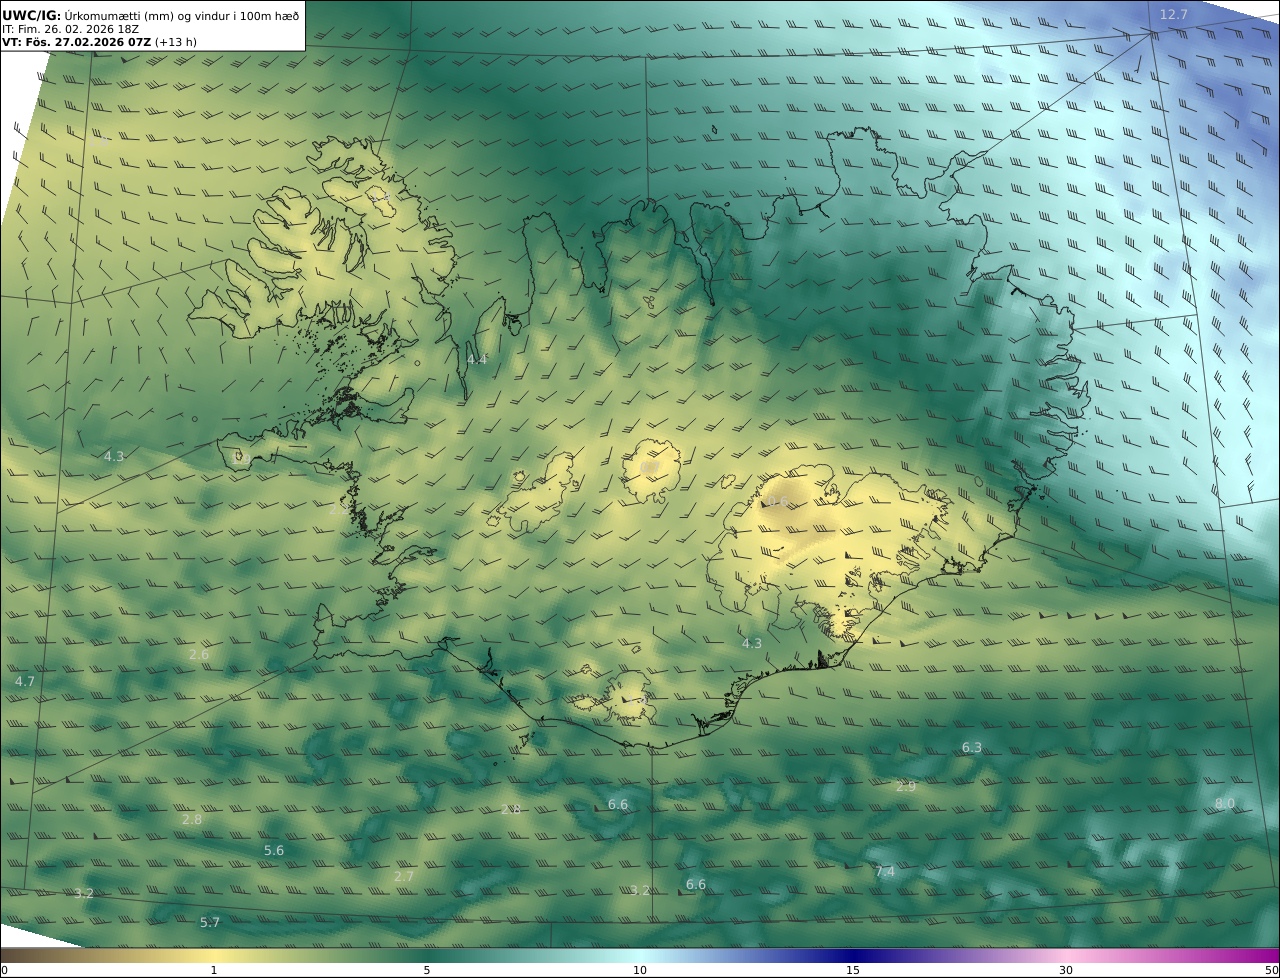The width and height of the screenshot is (1280, 978).
Task: Click the color scale tick labeled 15
Action: point(853,970)
